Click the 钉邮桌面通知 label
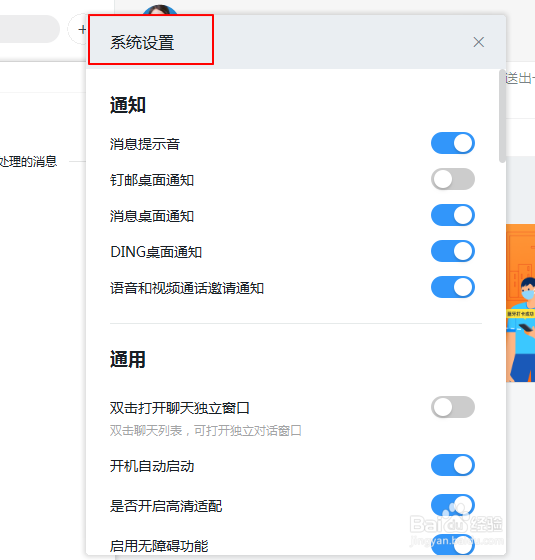This screenshot has width=535, height=560. coord(152,180)
